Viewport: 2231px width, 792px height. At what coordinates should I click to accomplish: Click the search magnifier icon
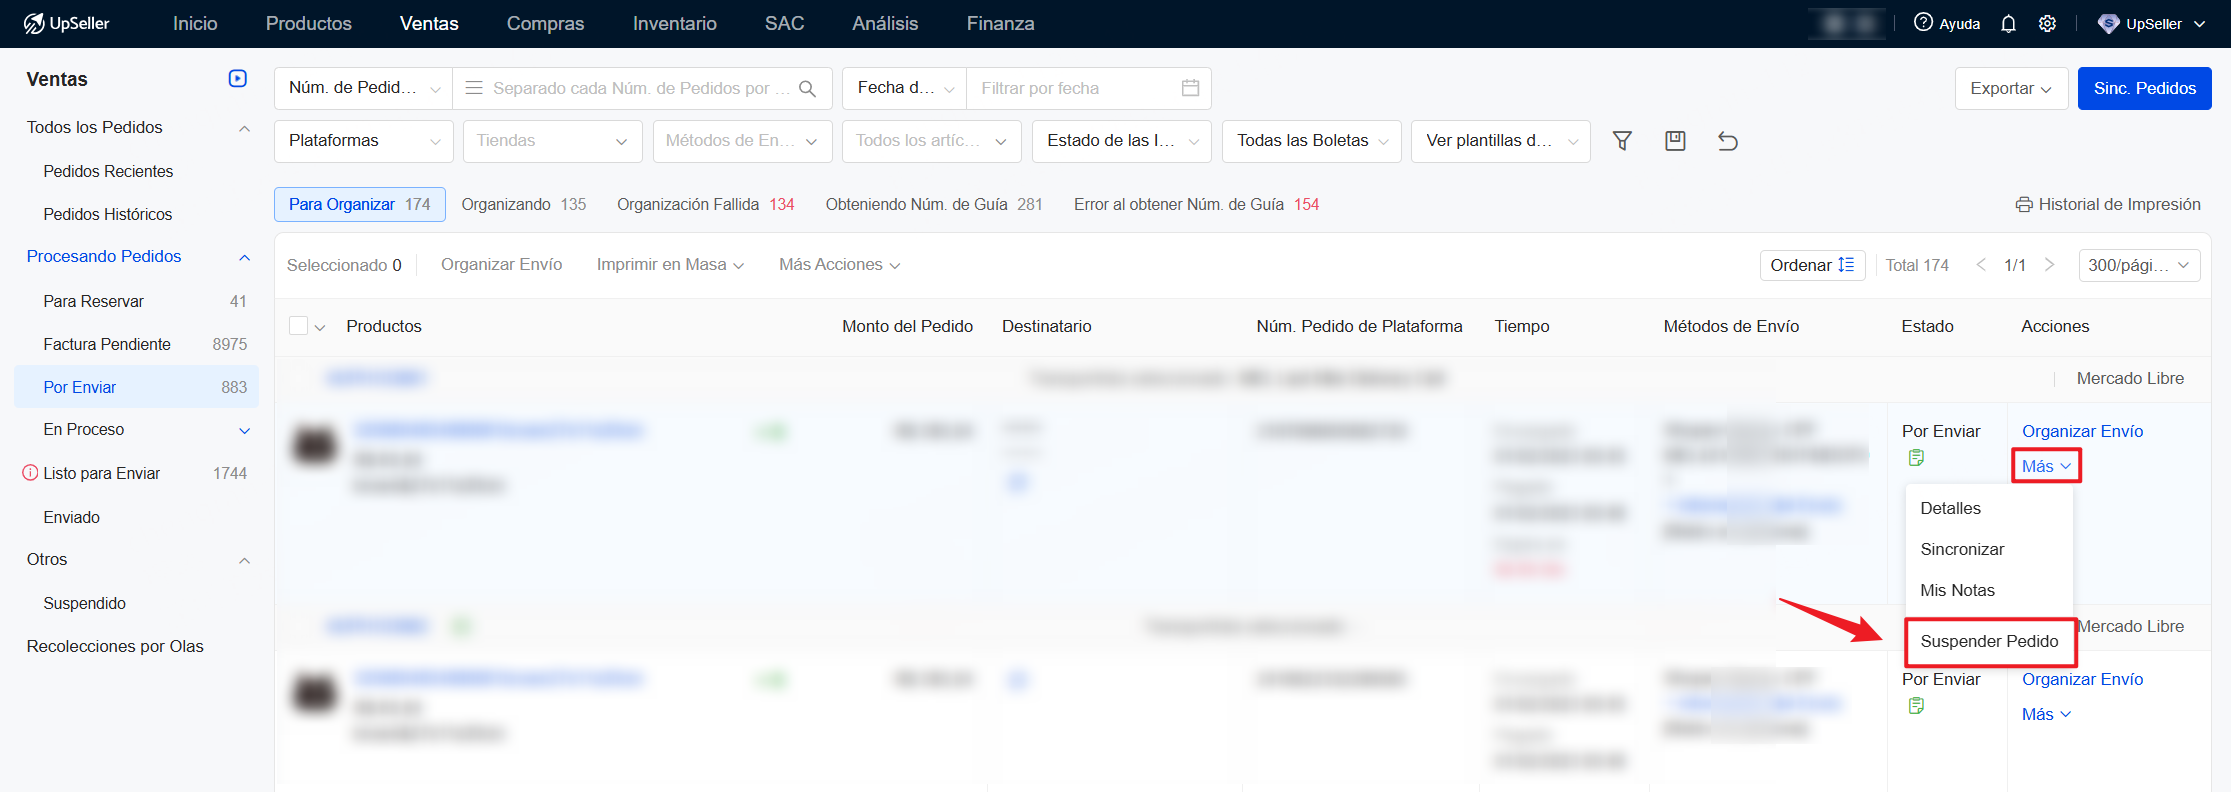pyautogui.click(x=808, y=88)
